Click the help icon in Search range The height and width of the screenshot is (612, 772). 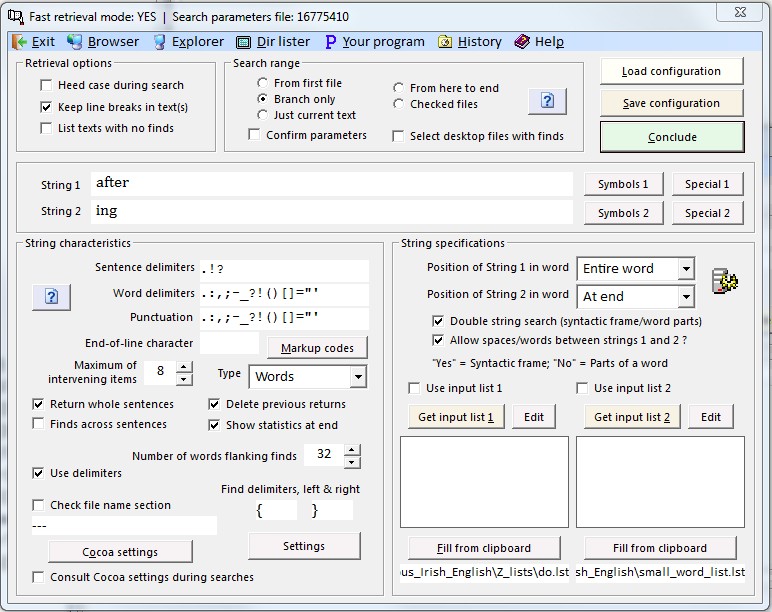pos(547,101)
